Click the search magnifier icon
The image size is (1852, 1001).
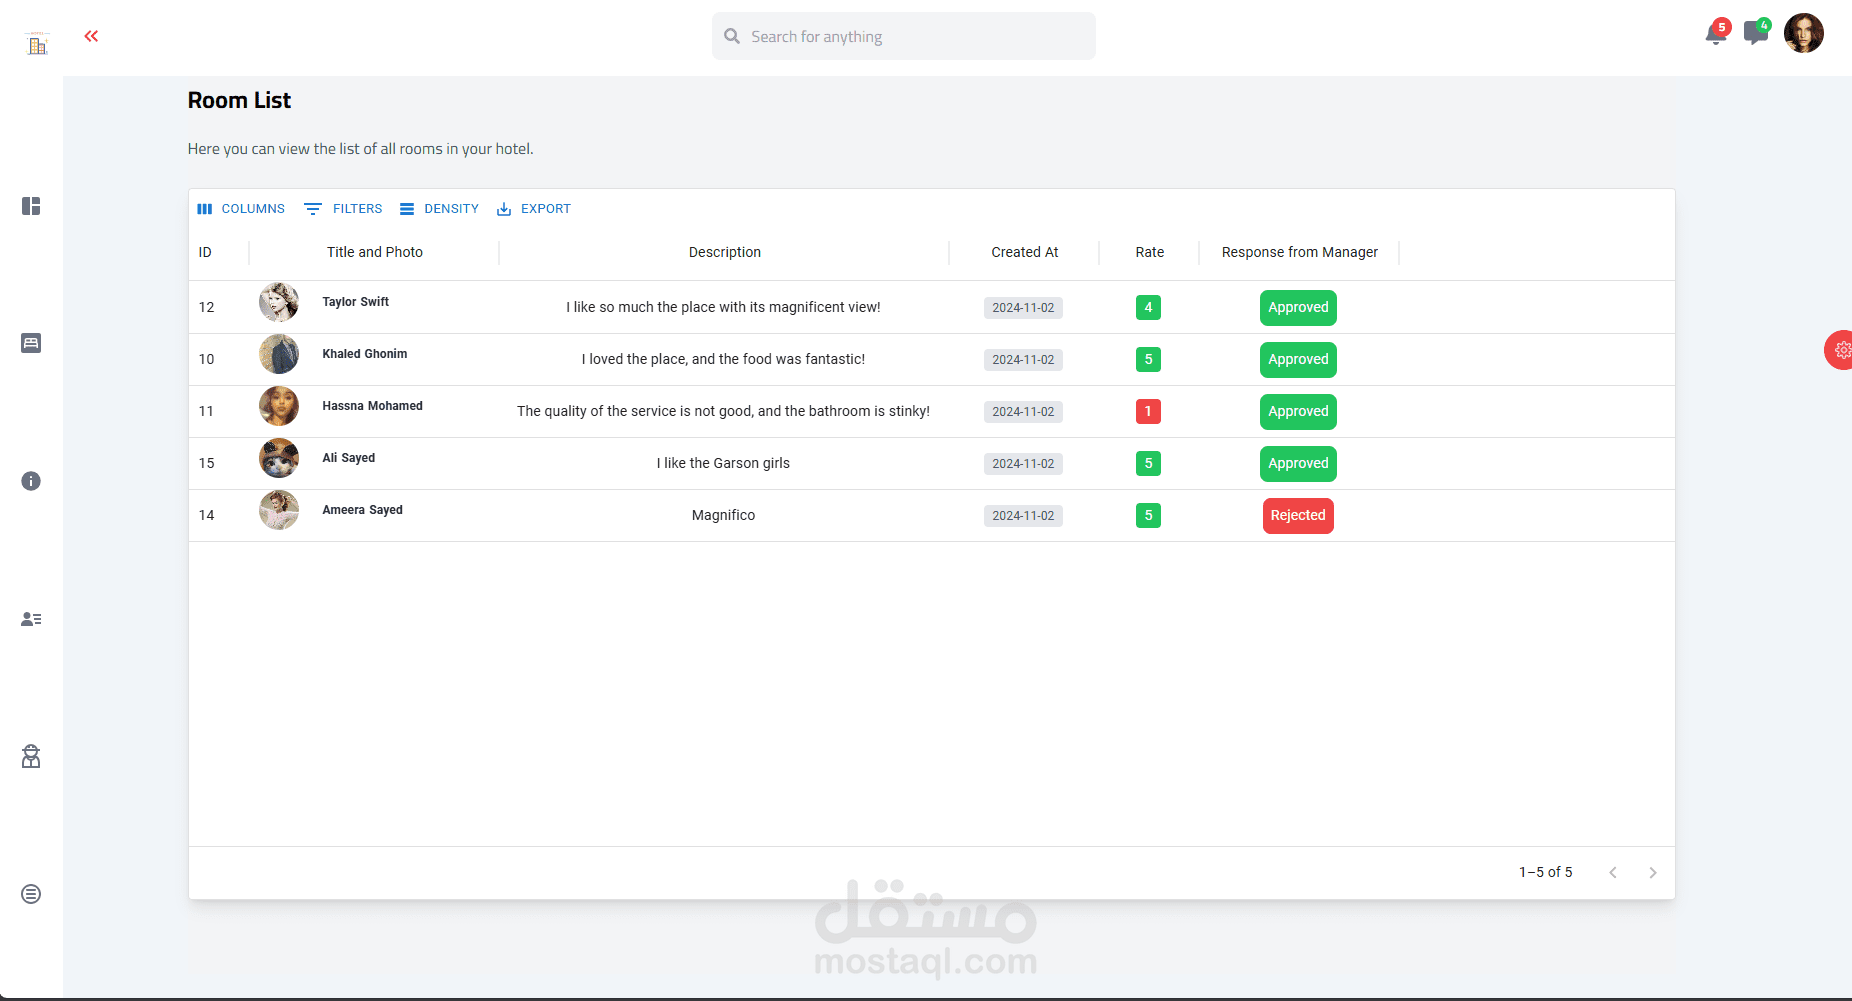[x=732, y=36]
